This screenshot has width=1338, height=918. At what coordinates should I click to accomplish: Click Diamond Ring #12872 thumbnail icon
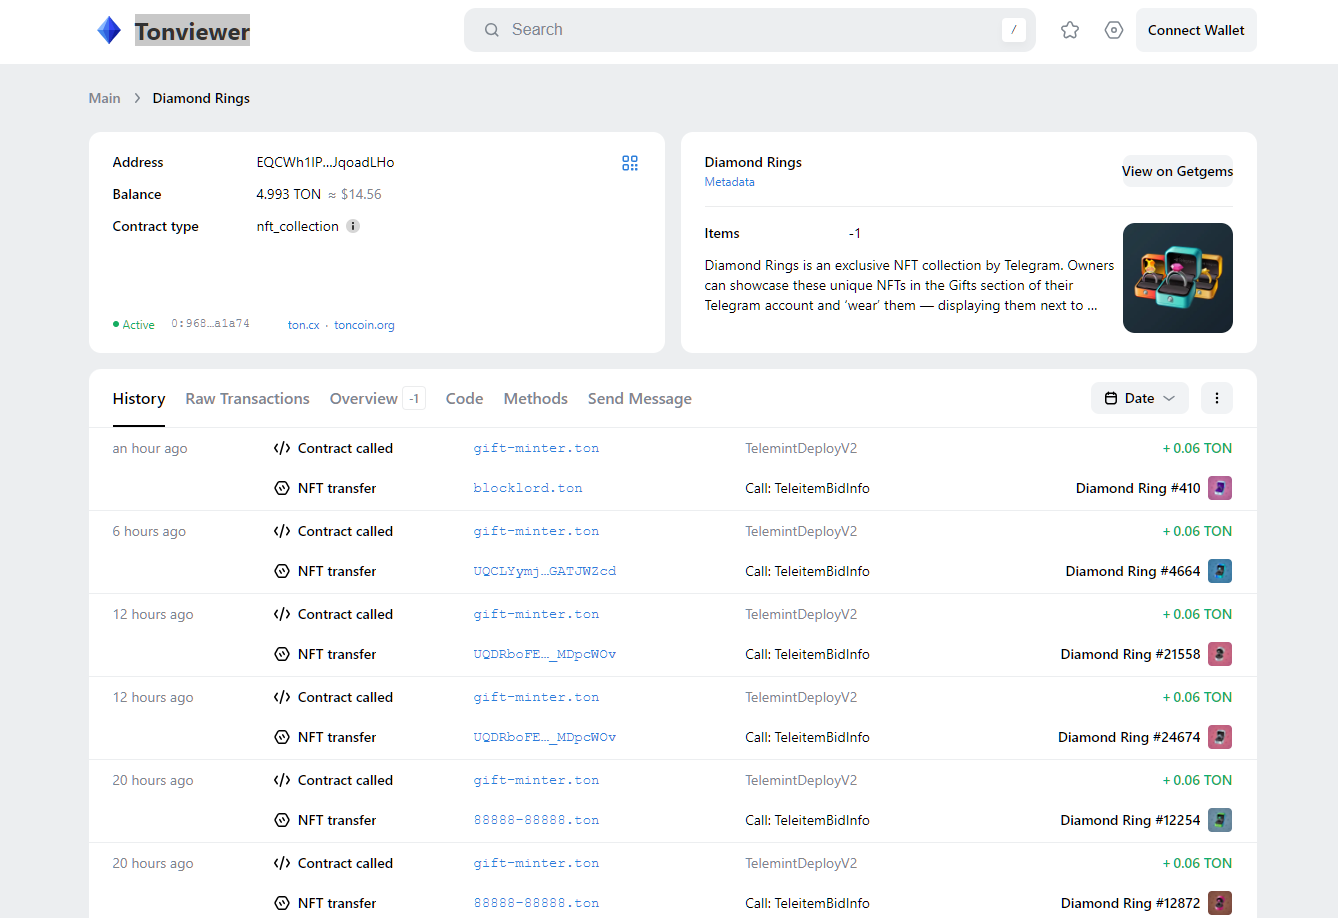tap(1220, 903)
